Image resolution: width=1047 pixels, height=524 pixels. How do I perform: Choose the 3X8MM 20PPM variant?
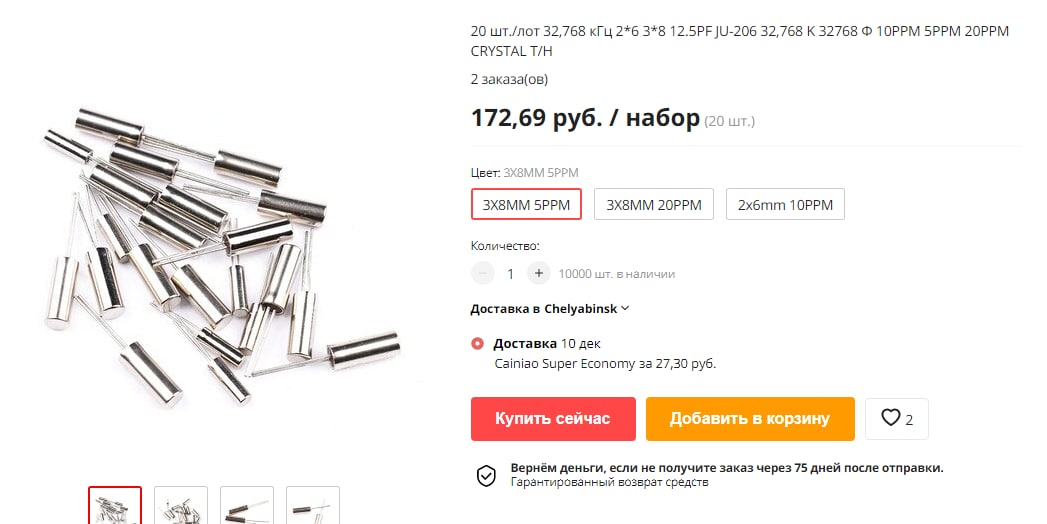(654, 204)
